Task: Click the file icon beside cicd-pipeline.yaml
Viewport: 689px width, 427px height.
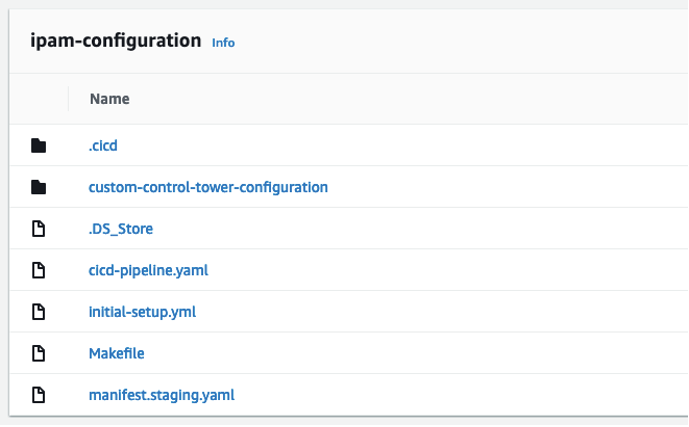Action: click(x=39, y=270)
